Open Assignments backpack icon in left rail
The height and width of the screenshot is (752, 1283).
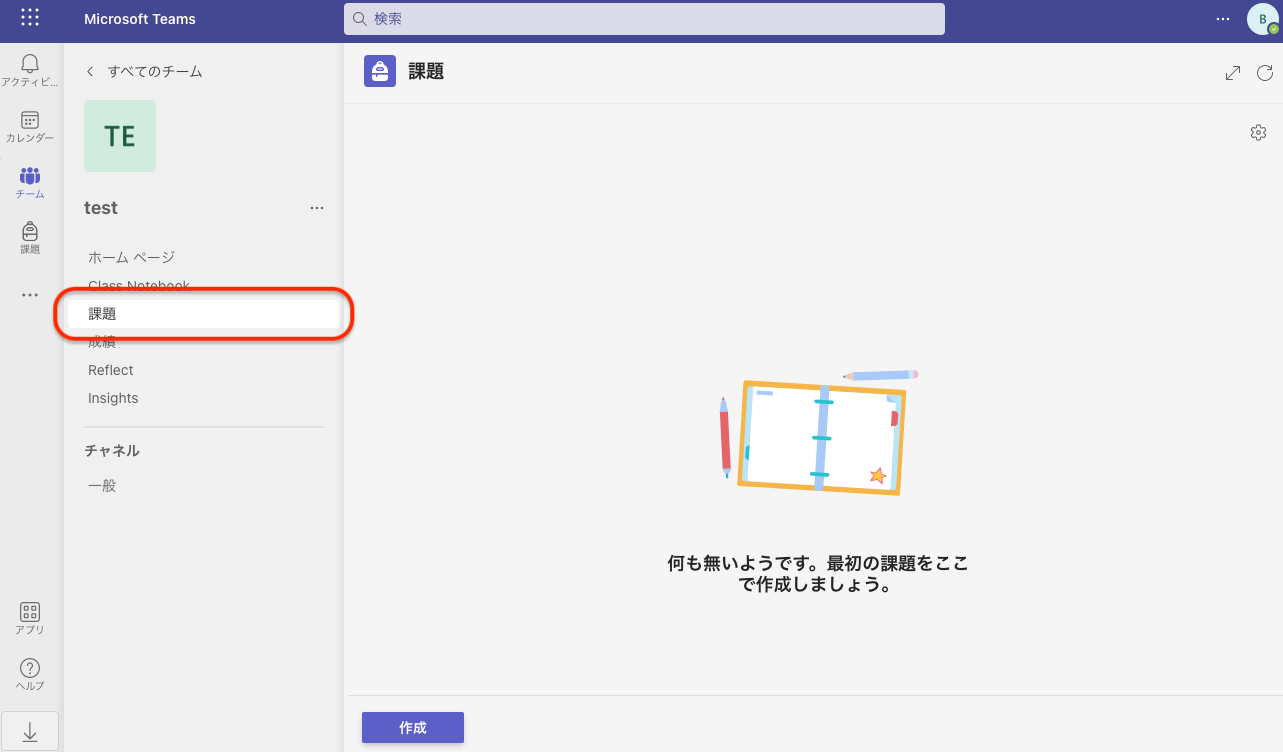pos(30,237)
